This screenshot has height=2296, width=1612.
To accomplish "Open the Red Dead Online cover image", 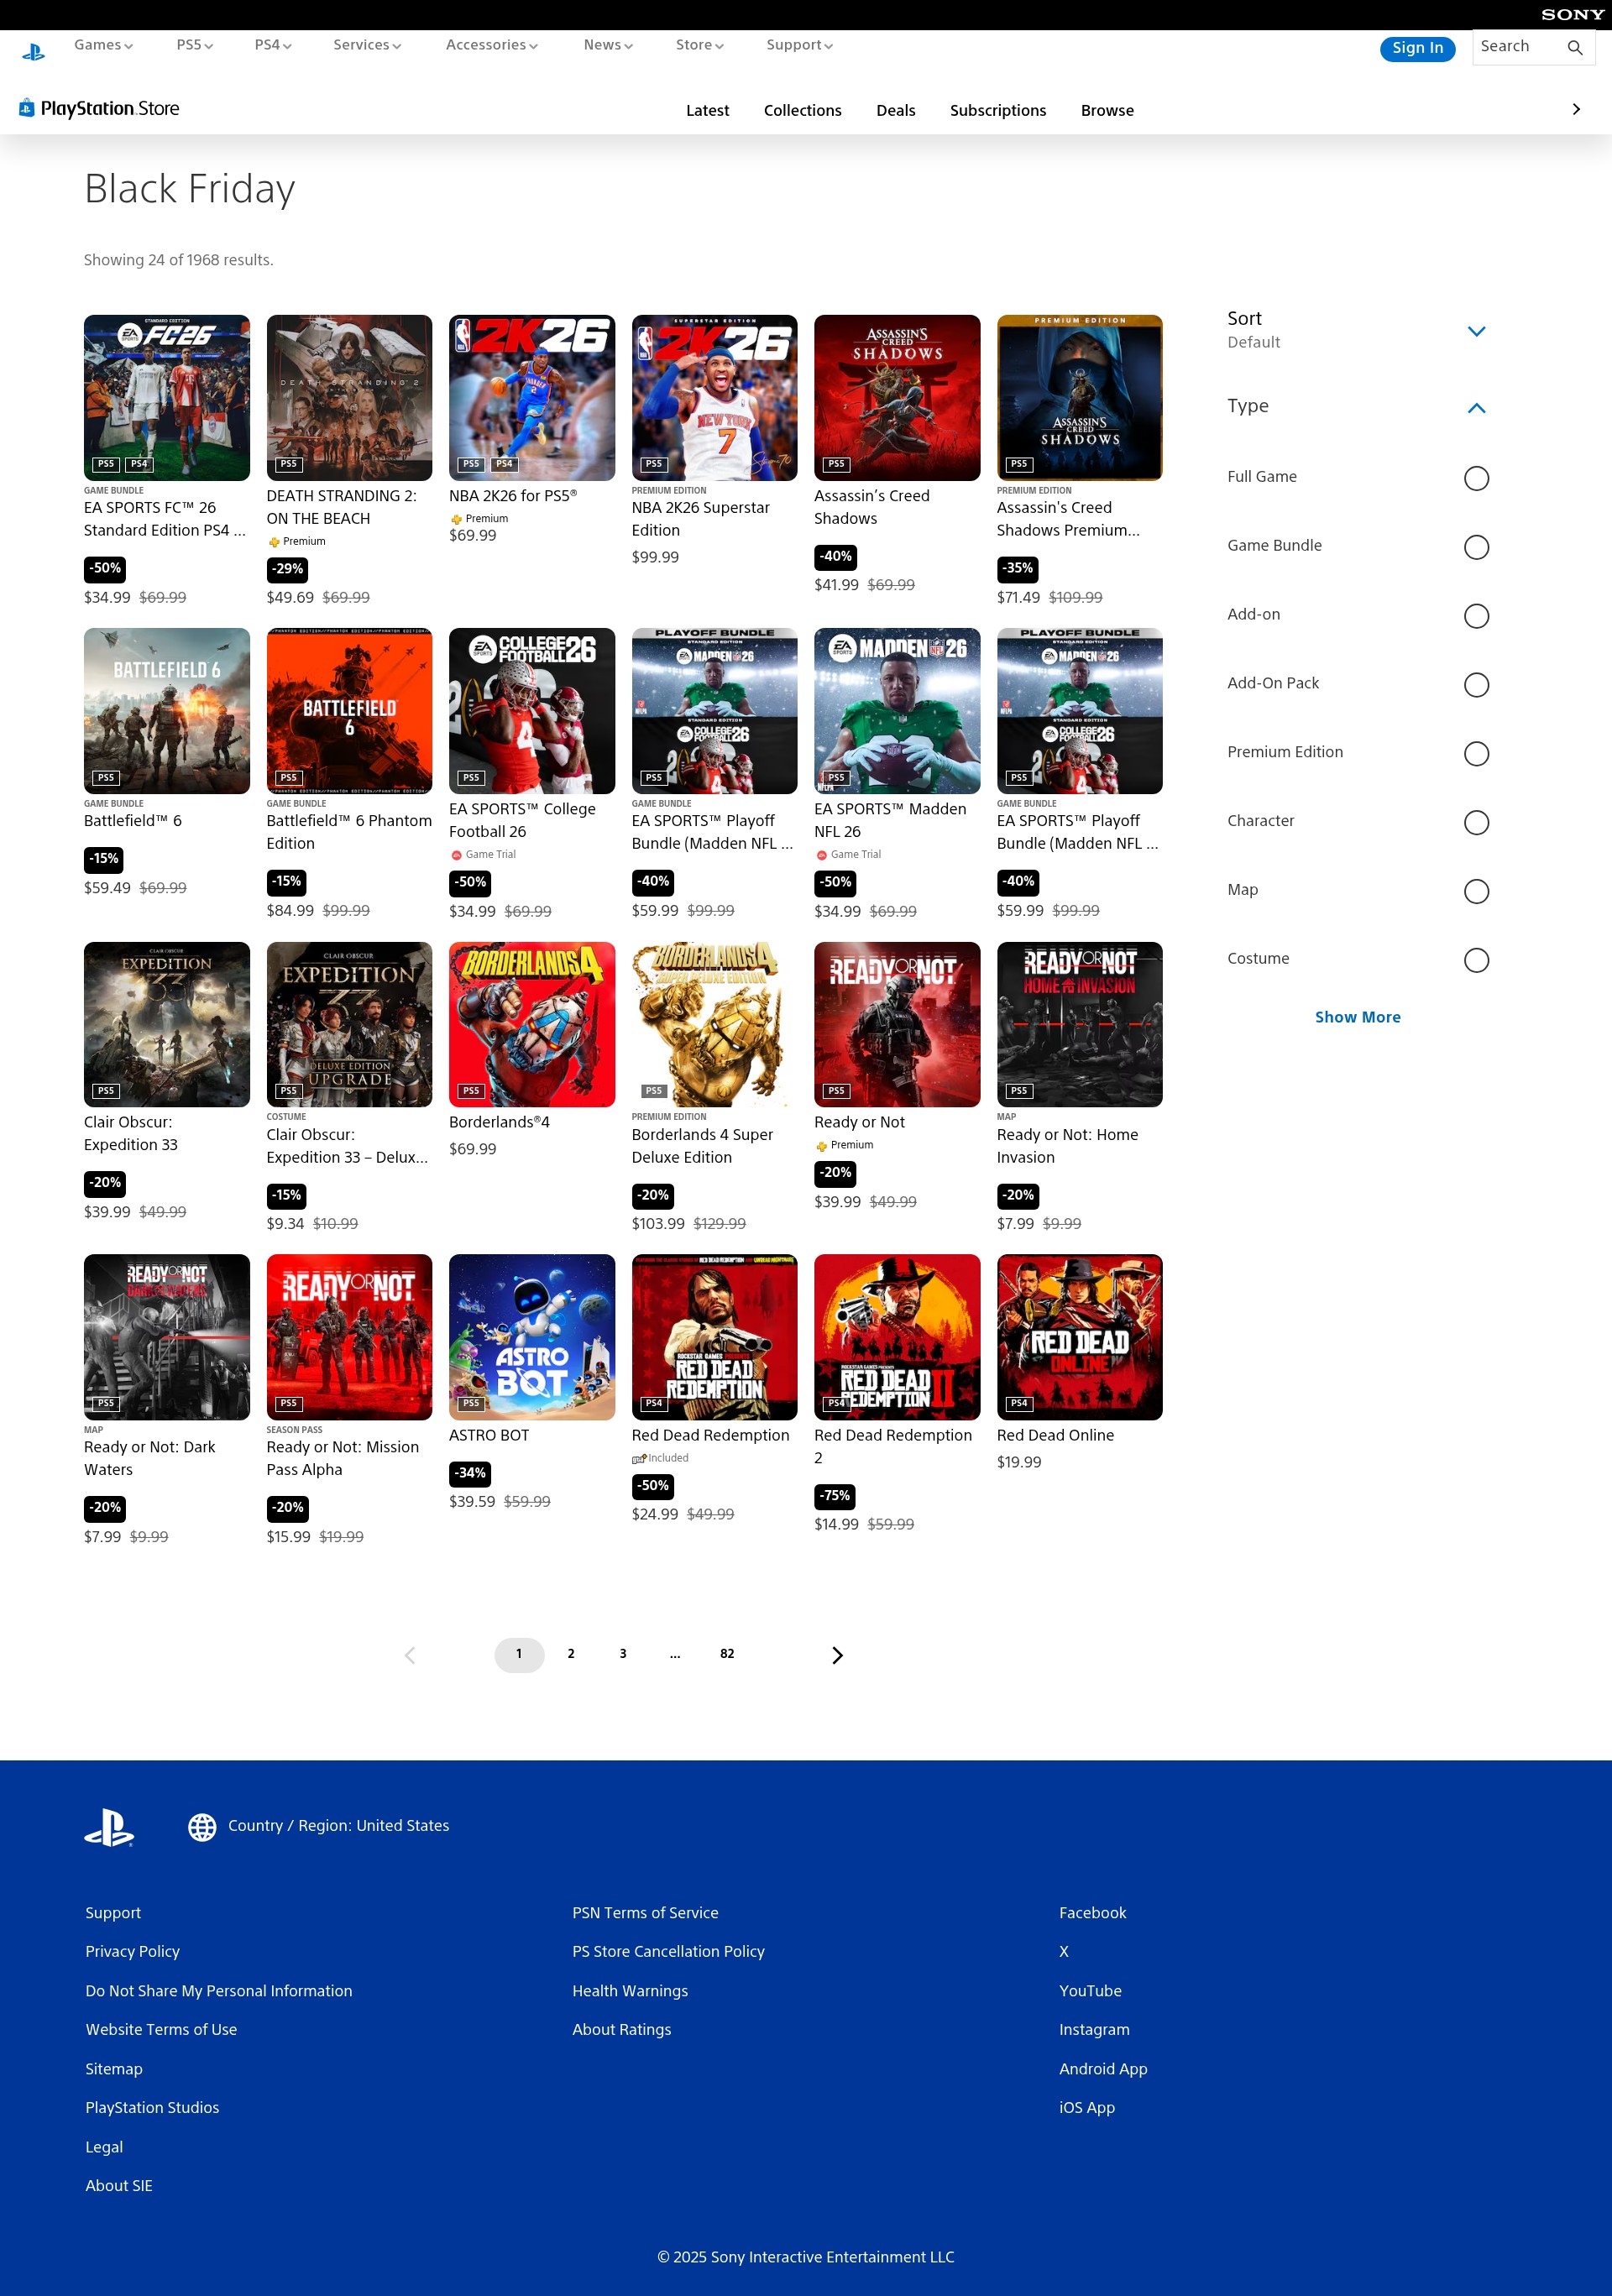I will [x=1079, y=1337].
